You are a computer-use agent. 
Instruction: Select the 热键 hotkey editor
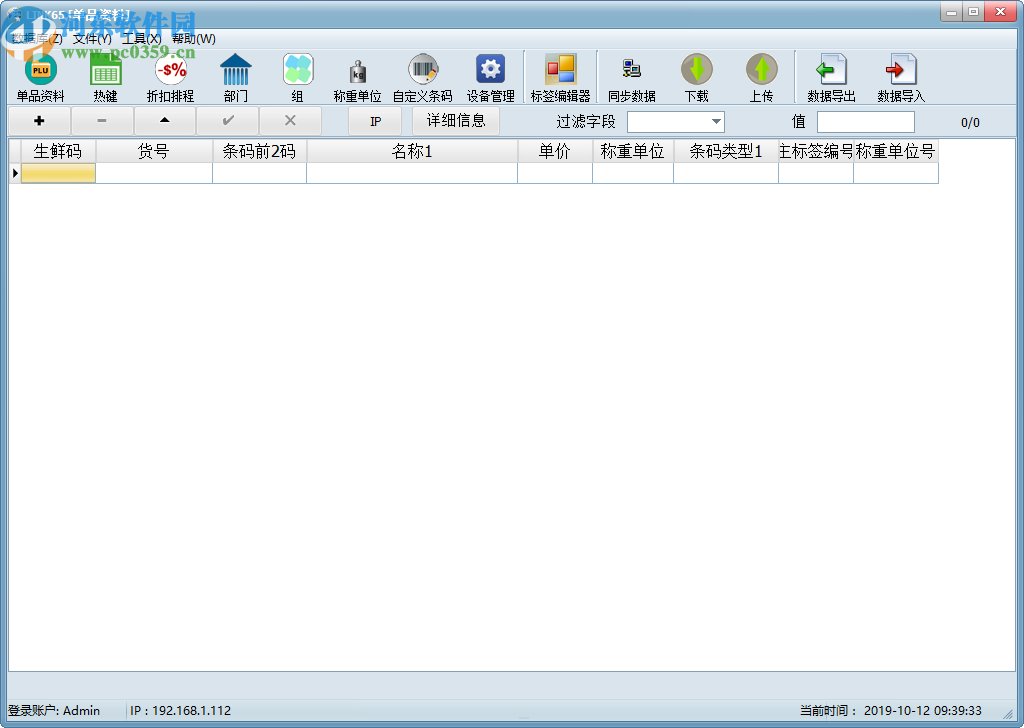pyautogui.click(x=104, y=75)
